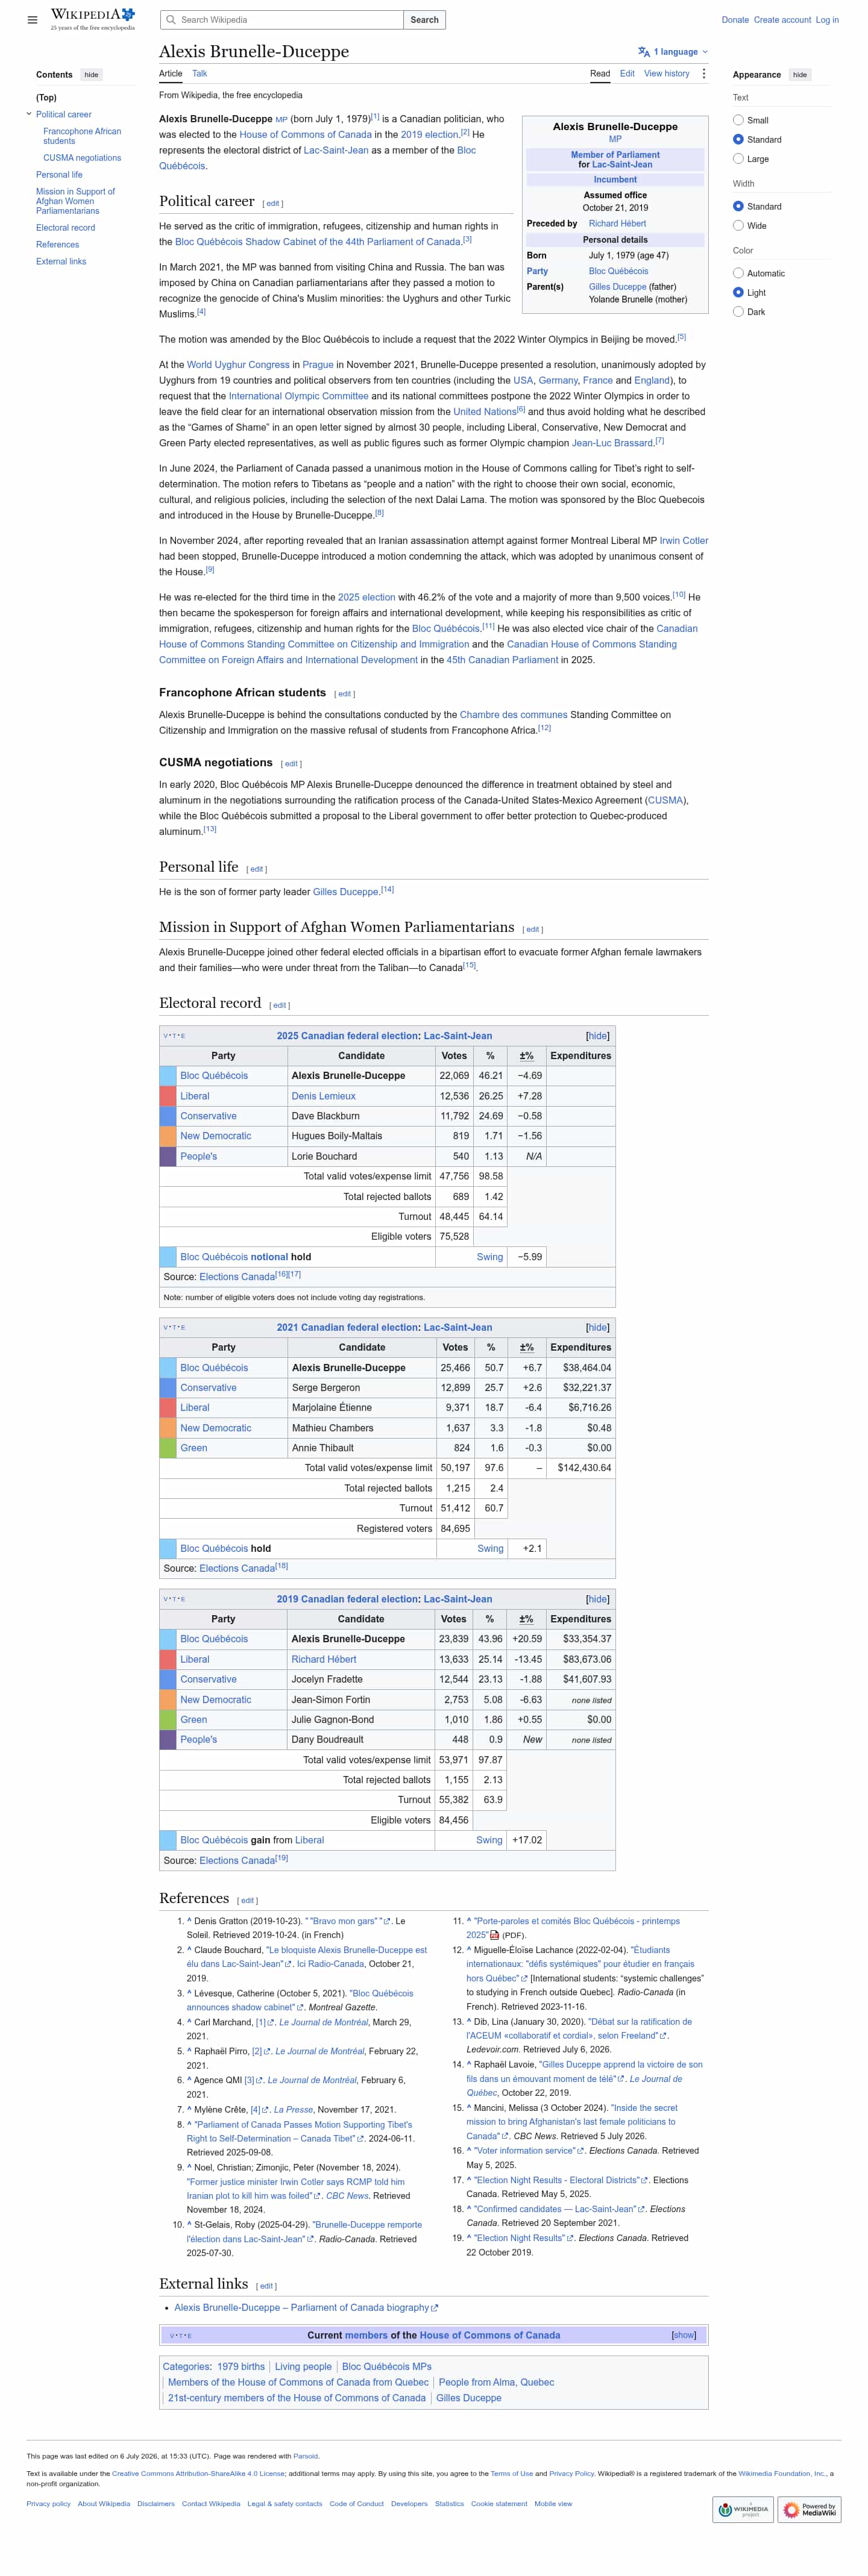The height and width of the screenshot is (2576, 868).
Task: Open the Gilles Duceppe link in Personal life
Action: [346, 892]
